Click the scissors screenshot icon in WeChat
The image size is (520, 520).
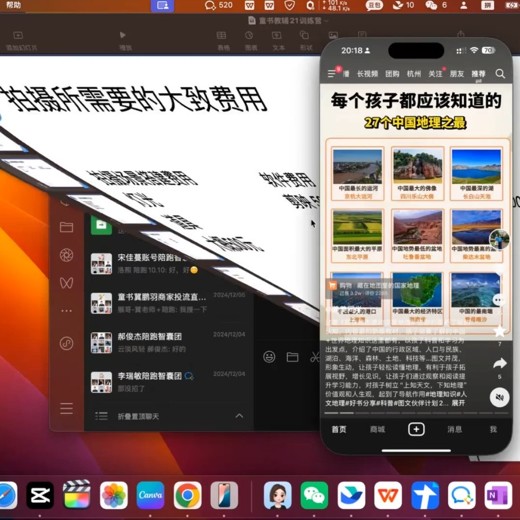pos(315,357)
